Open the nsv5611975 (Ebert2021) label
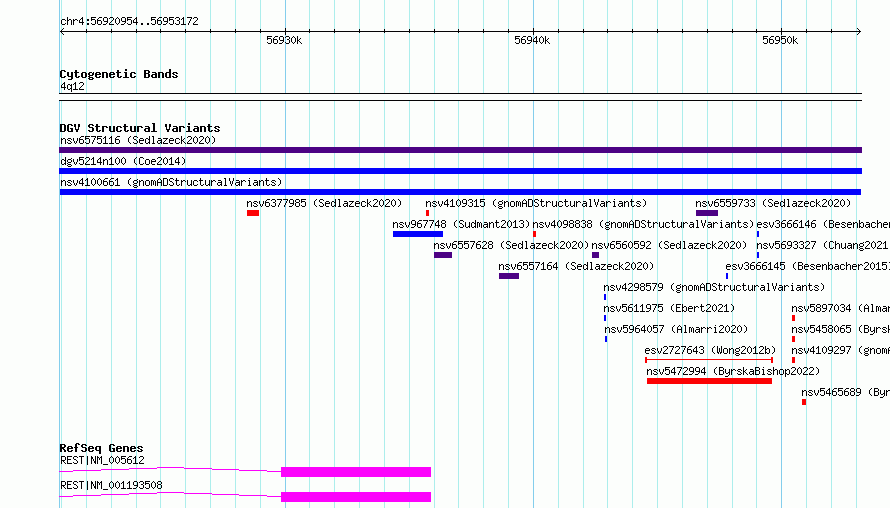 coord(669,308)
